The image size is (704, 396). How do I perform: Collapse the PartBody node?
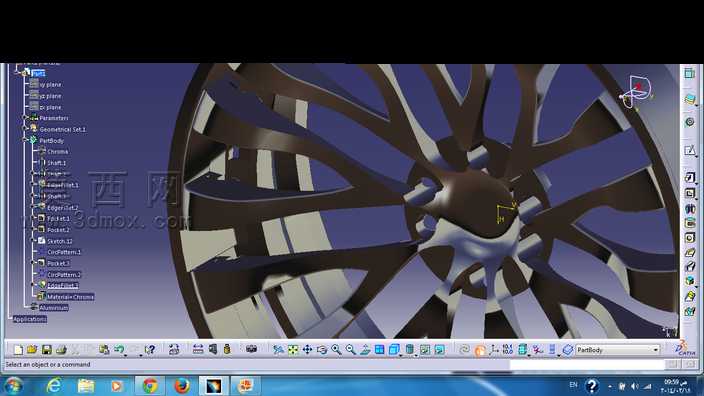coord(25,141)
